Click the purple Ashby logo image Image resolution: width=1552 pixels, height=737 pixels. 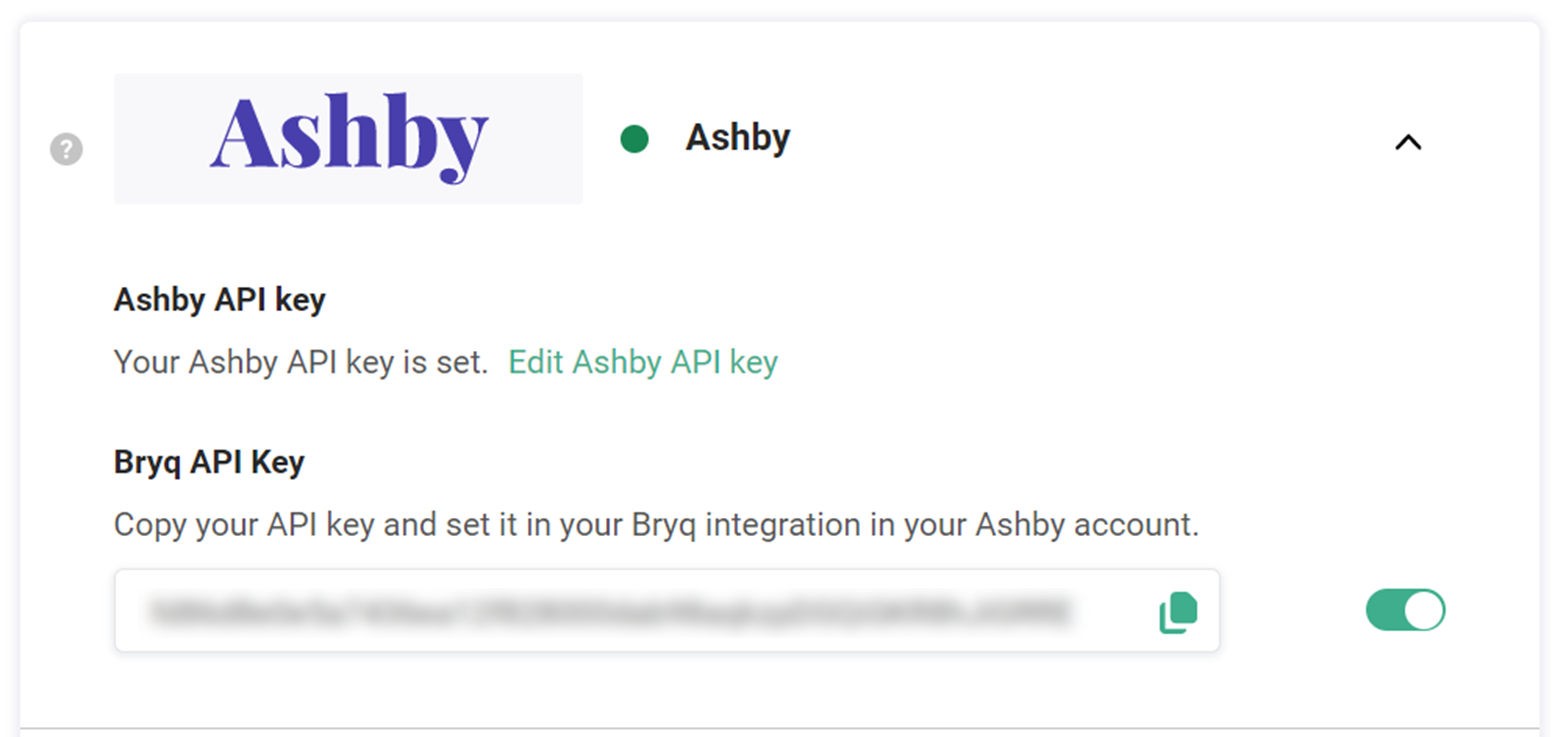[x=348, y=139]
